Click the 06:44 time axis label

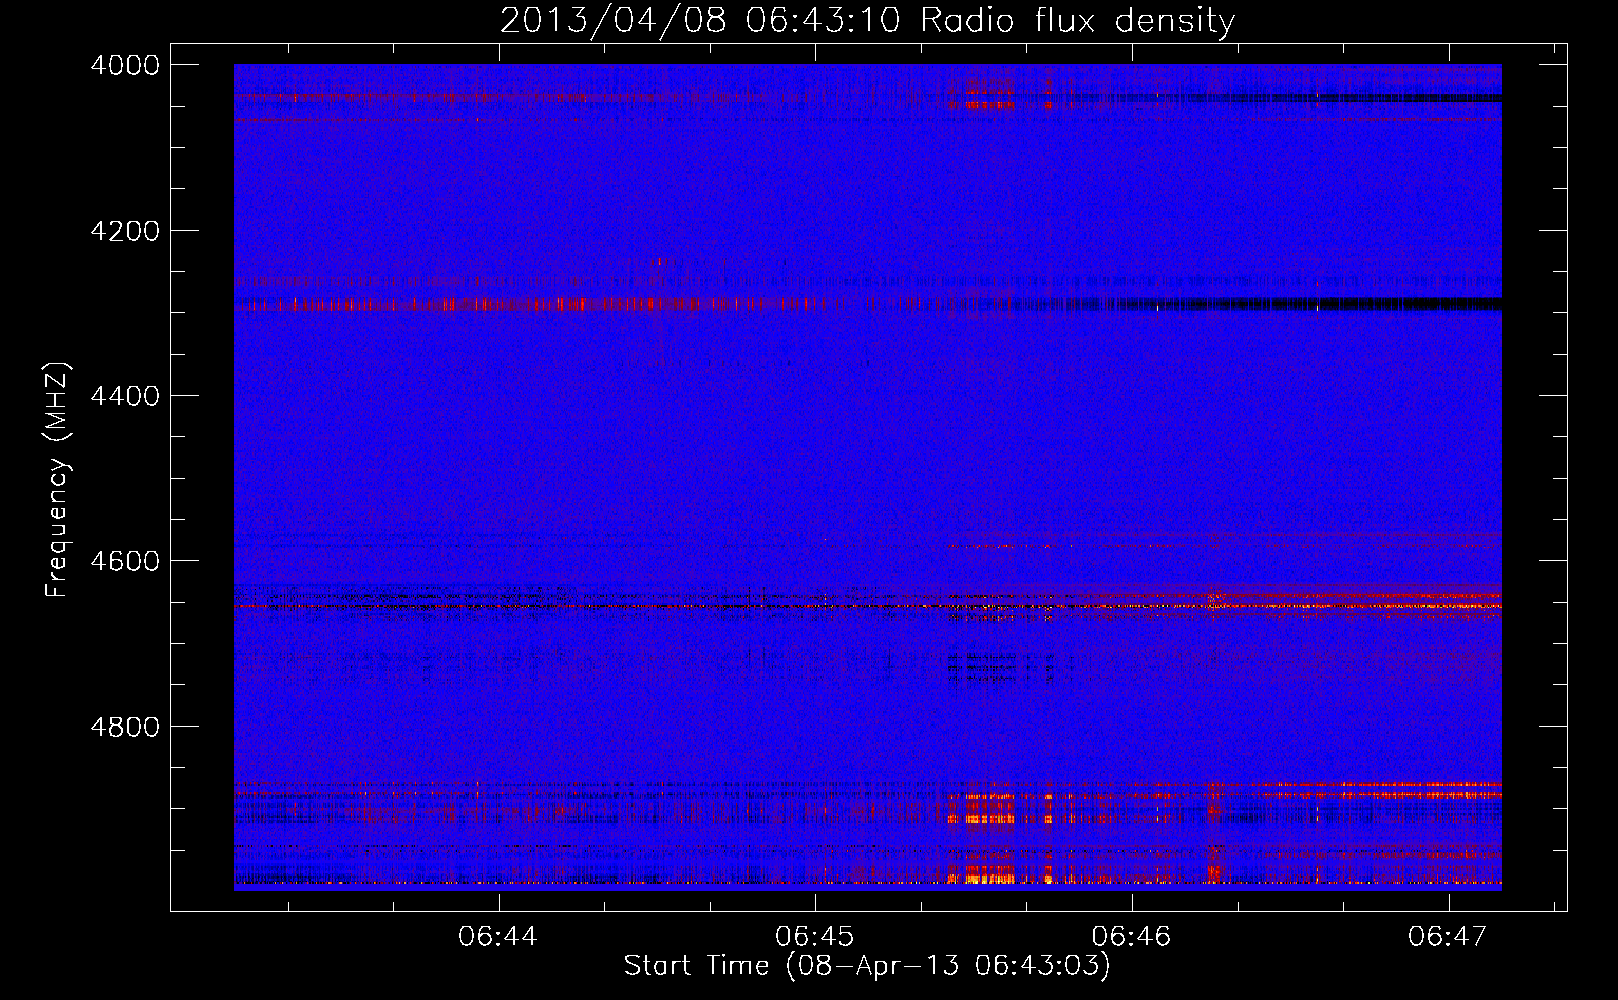[x=498, y=937]
